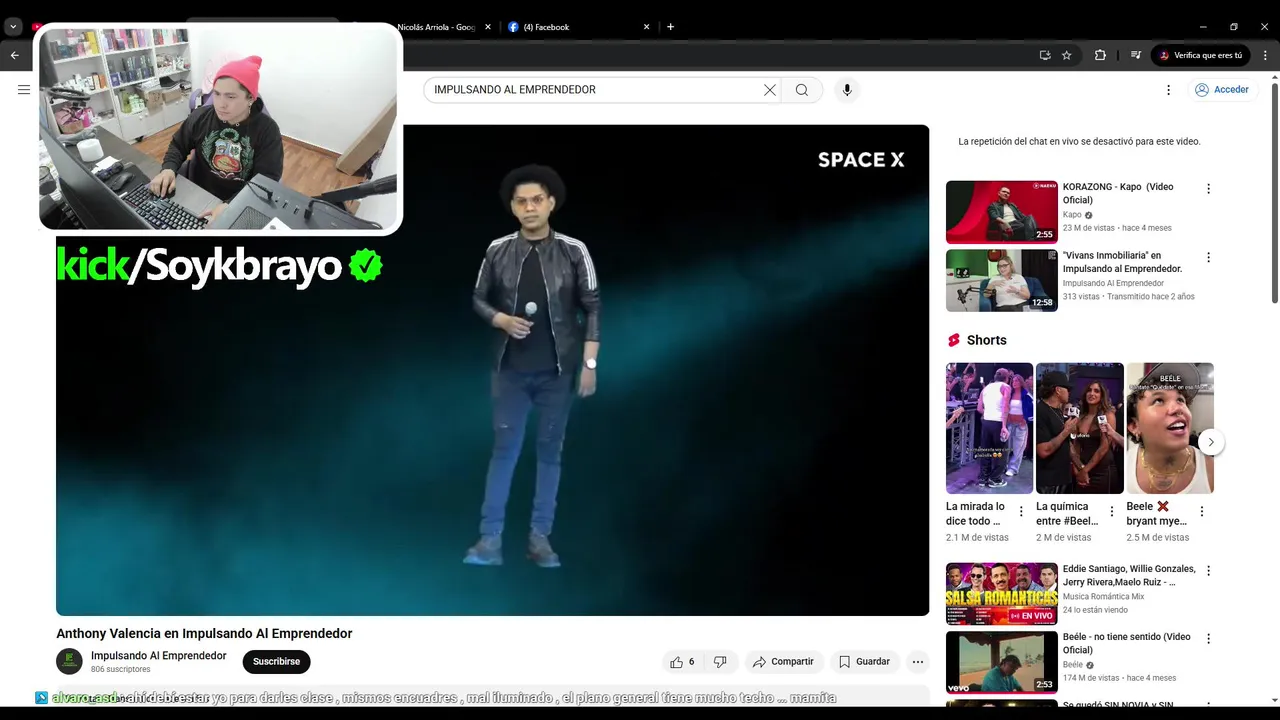The height and width of the screenshot is (720, 1280).
Task: Open the Impulsando Al Emprendedor channel name link
Action: pos(159,656)
